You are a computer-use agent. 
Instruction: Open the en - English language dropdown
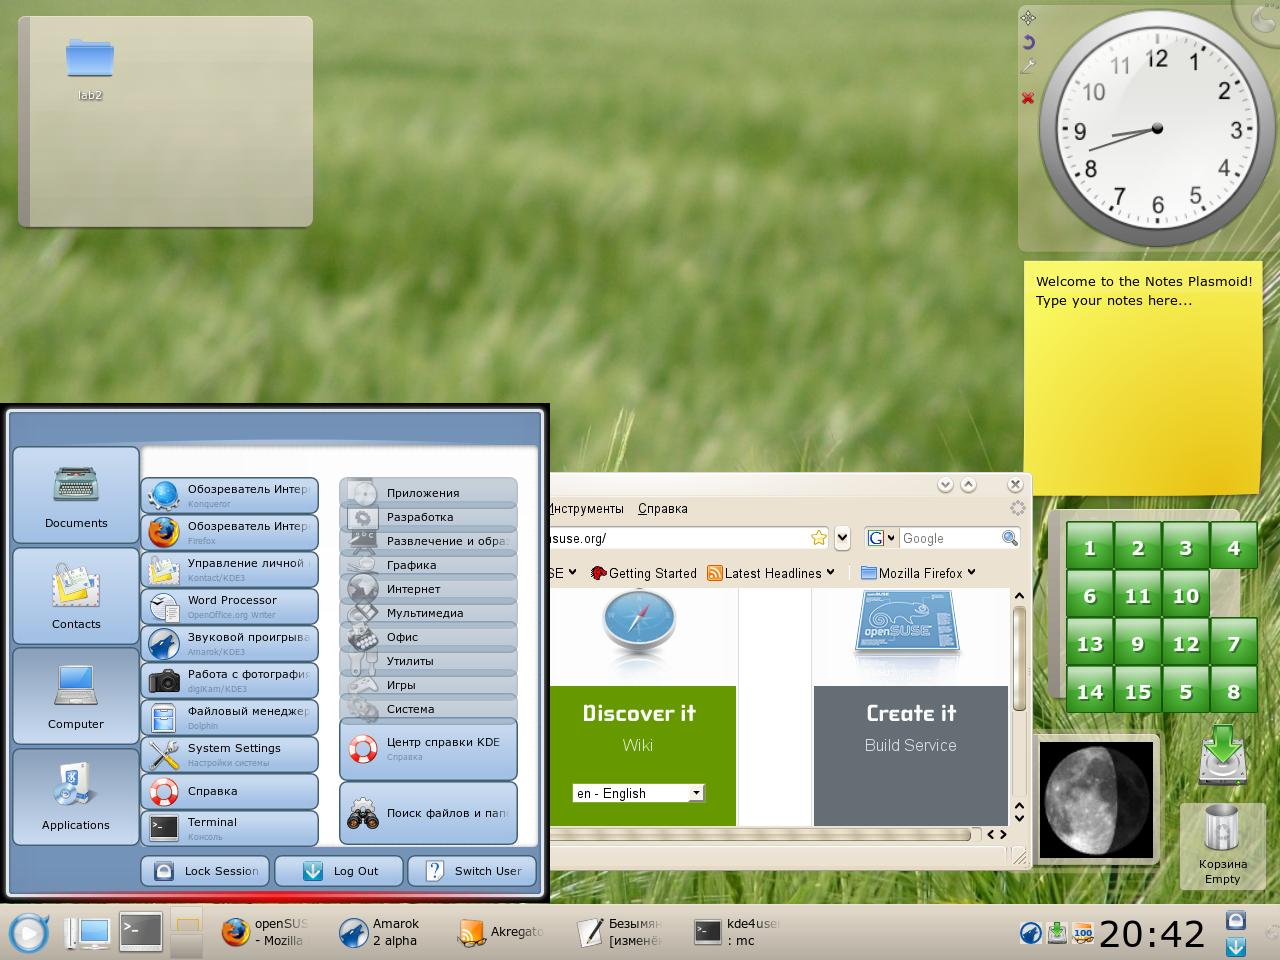tap(639, 793)
